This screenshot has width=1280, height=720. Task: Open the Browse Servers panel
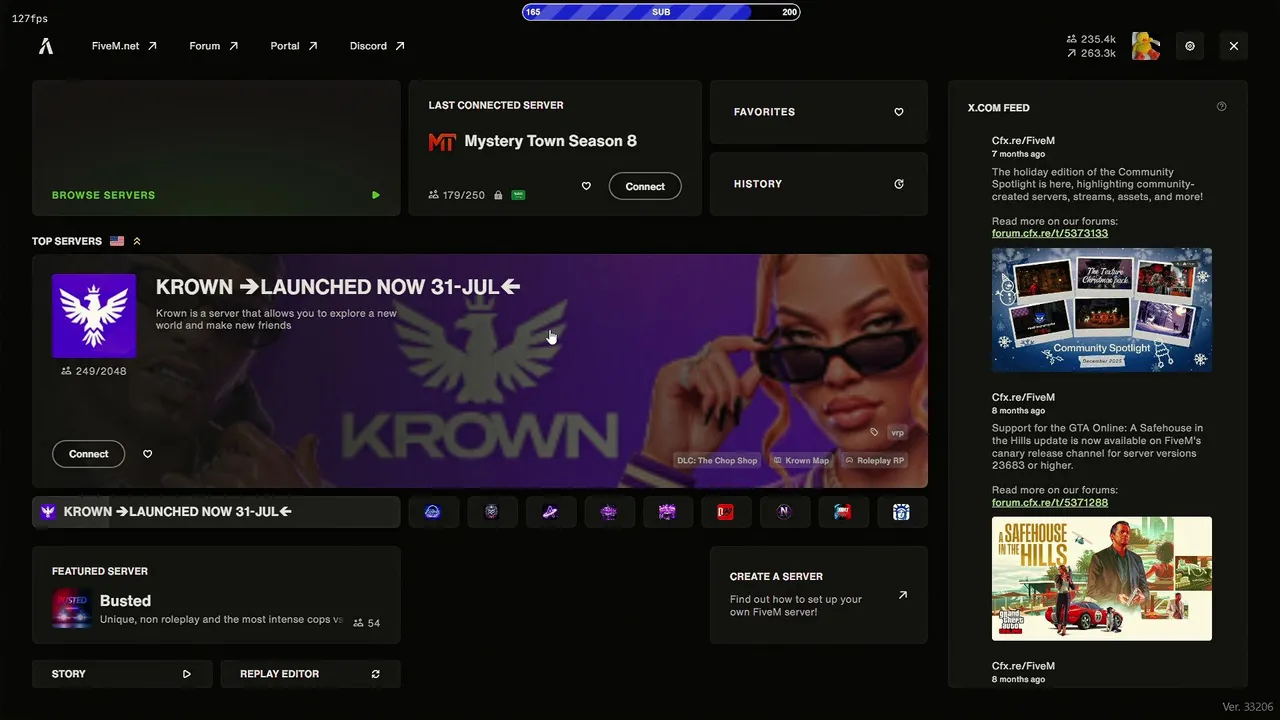pyautogui.click(x=216, y=148)
